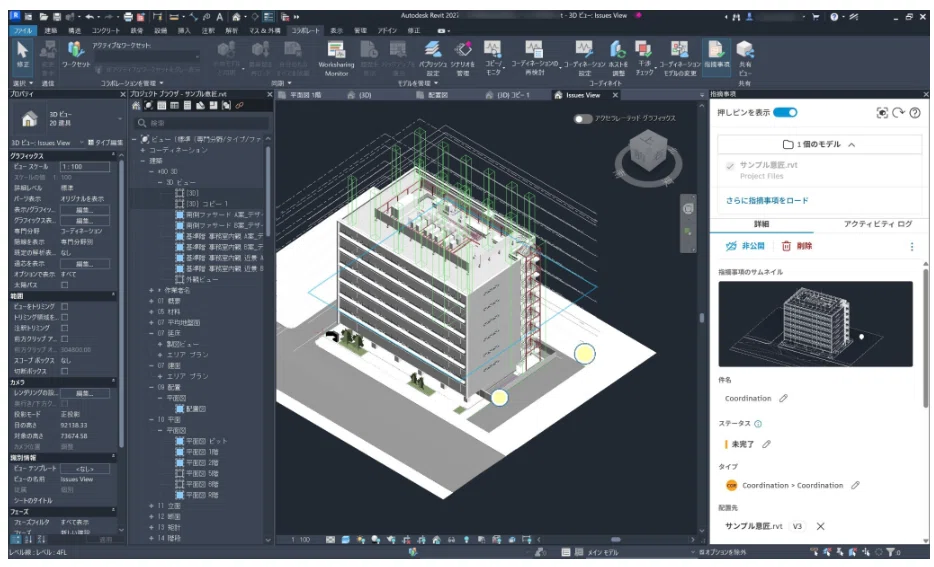Click the 非公開 button
This screenshot has height=567, width=934.
[745, 245]
